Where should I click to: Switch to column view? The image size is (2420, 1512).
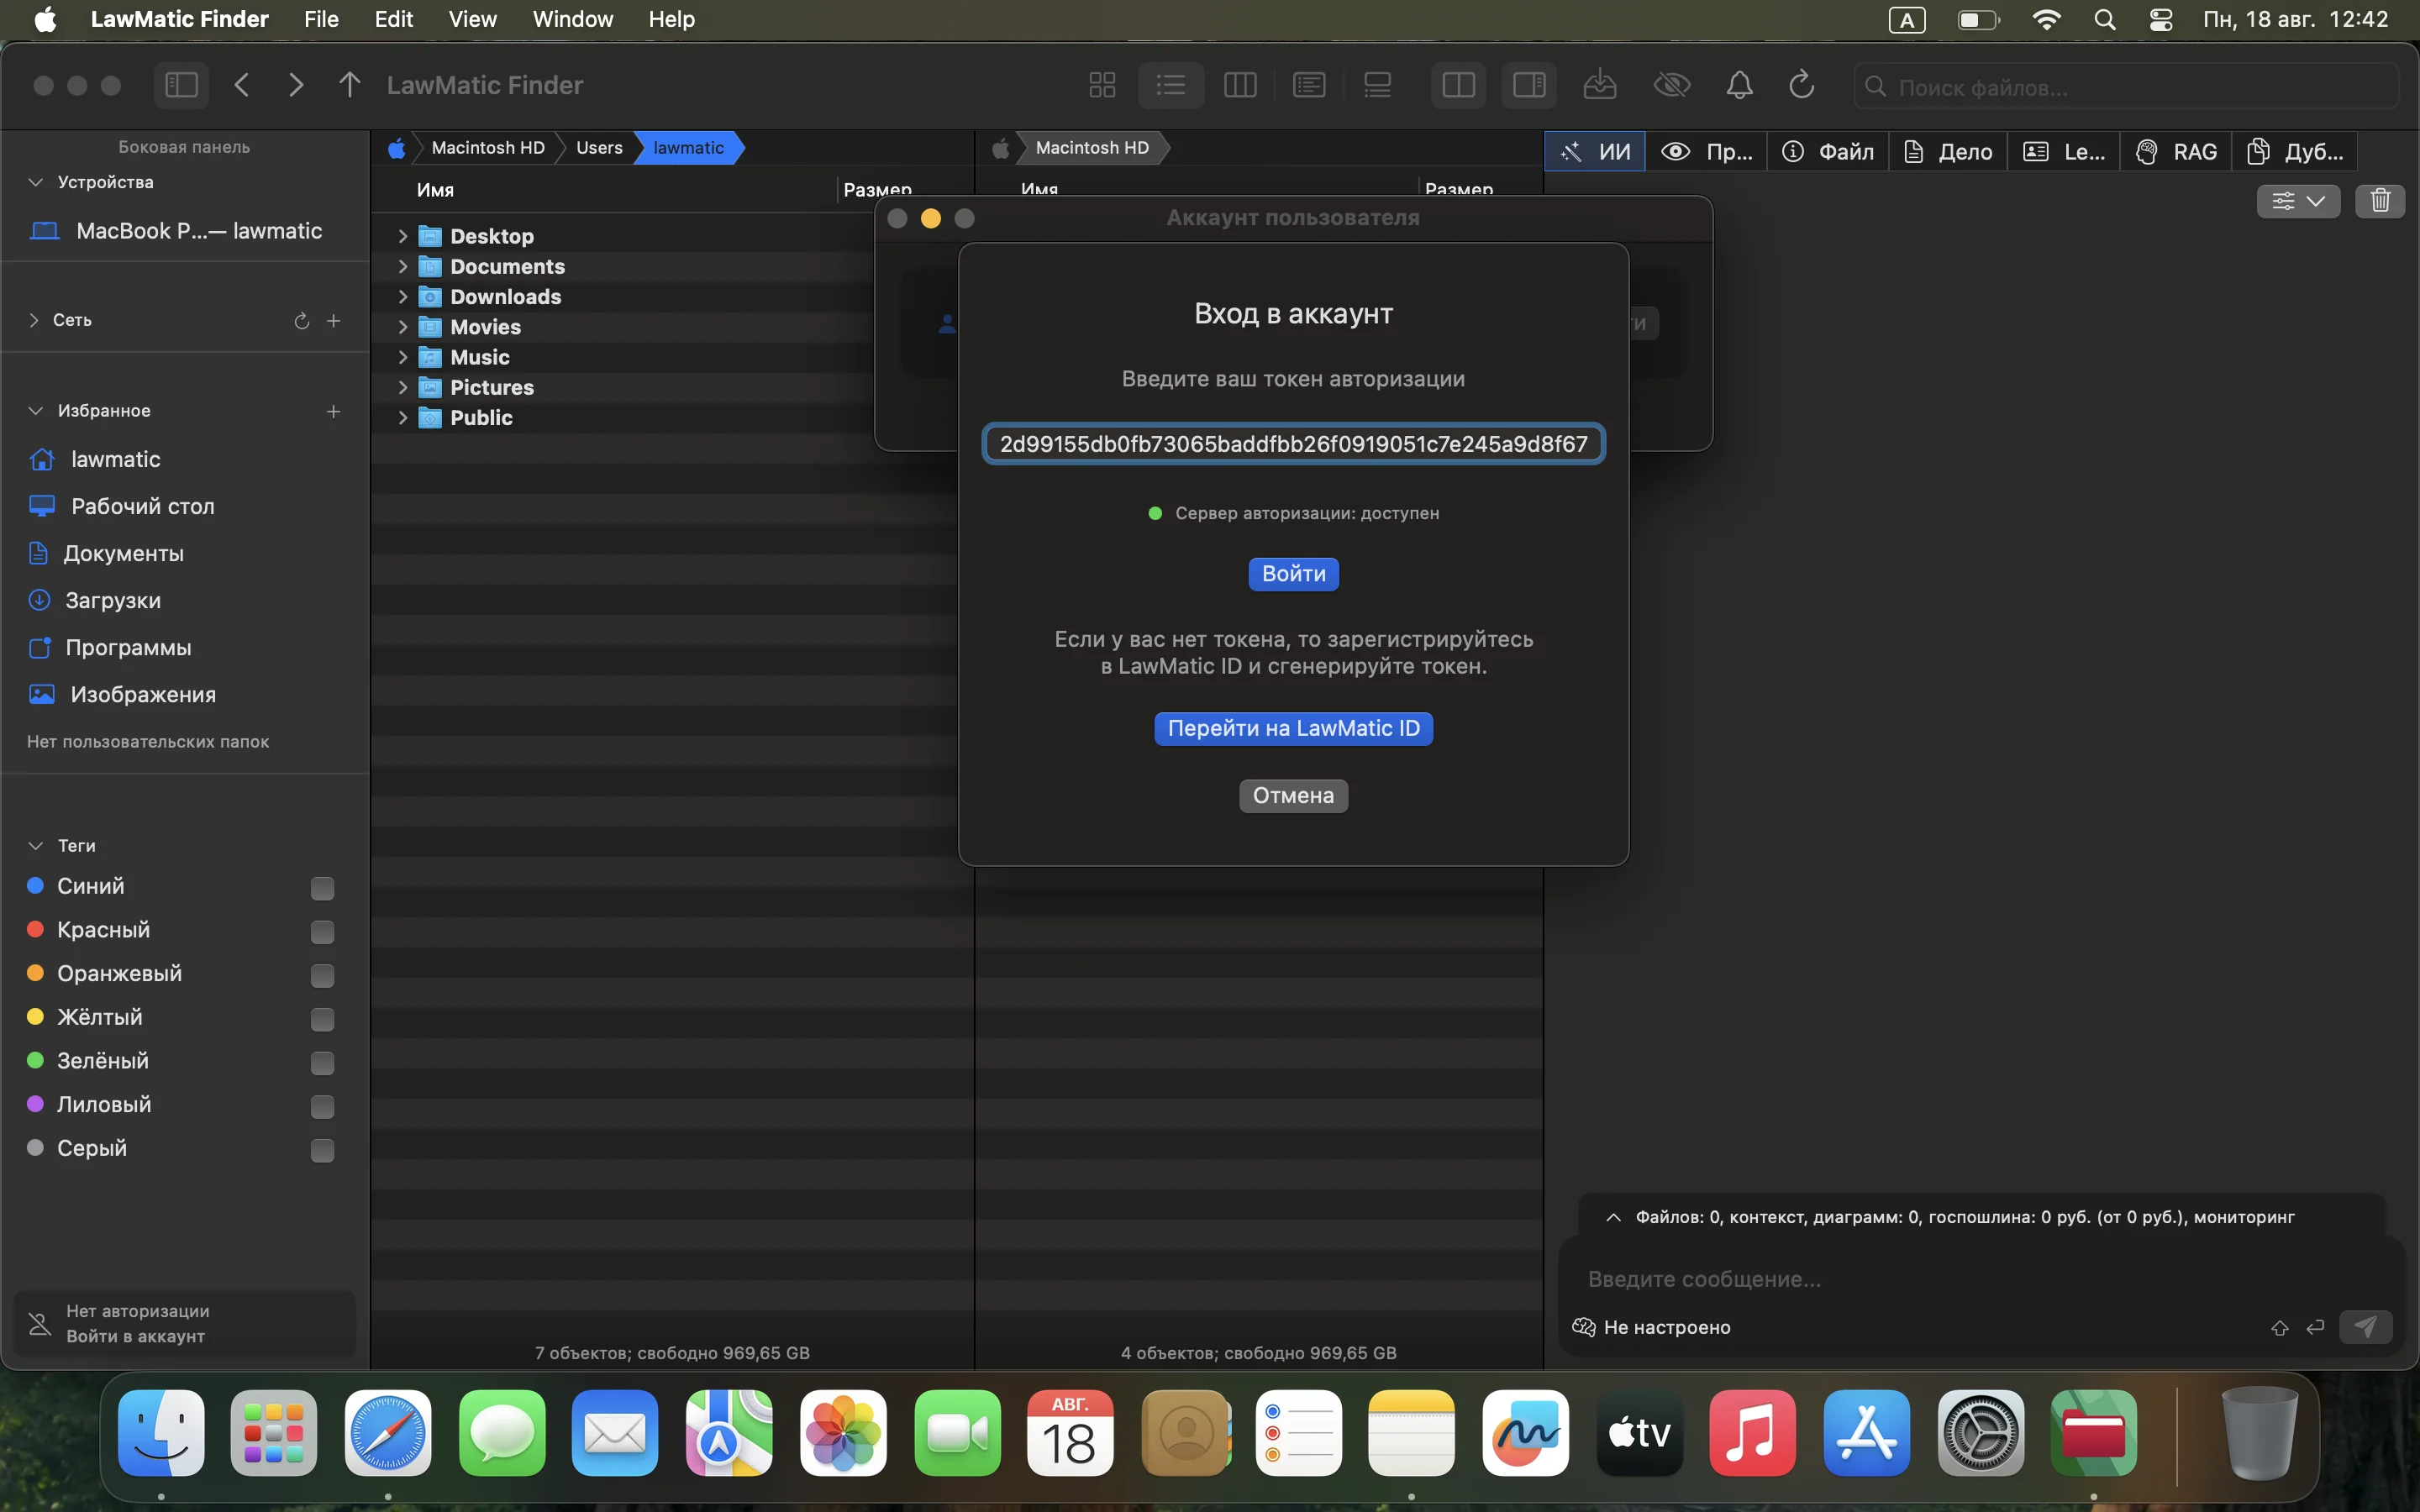coord(1240,85)
